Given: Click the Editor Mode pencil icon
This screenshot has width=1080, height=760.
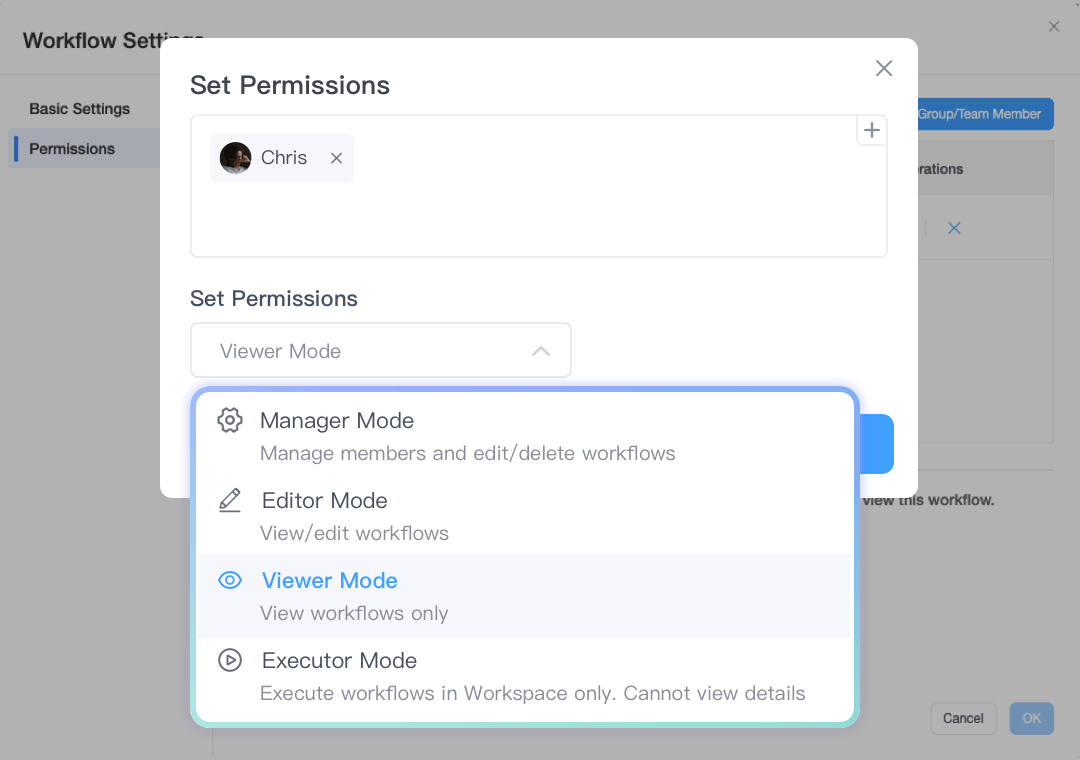Looking at the screenshot, I should point(230,500).
